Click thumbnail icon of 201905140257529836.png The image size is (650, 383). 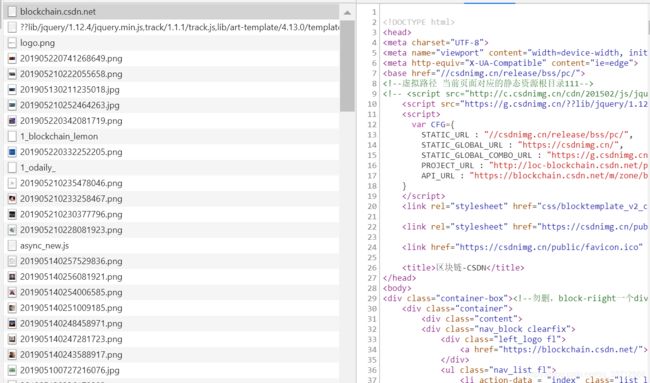coord(12,261)
